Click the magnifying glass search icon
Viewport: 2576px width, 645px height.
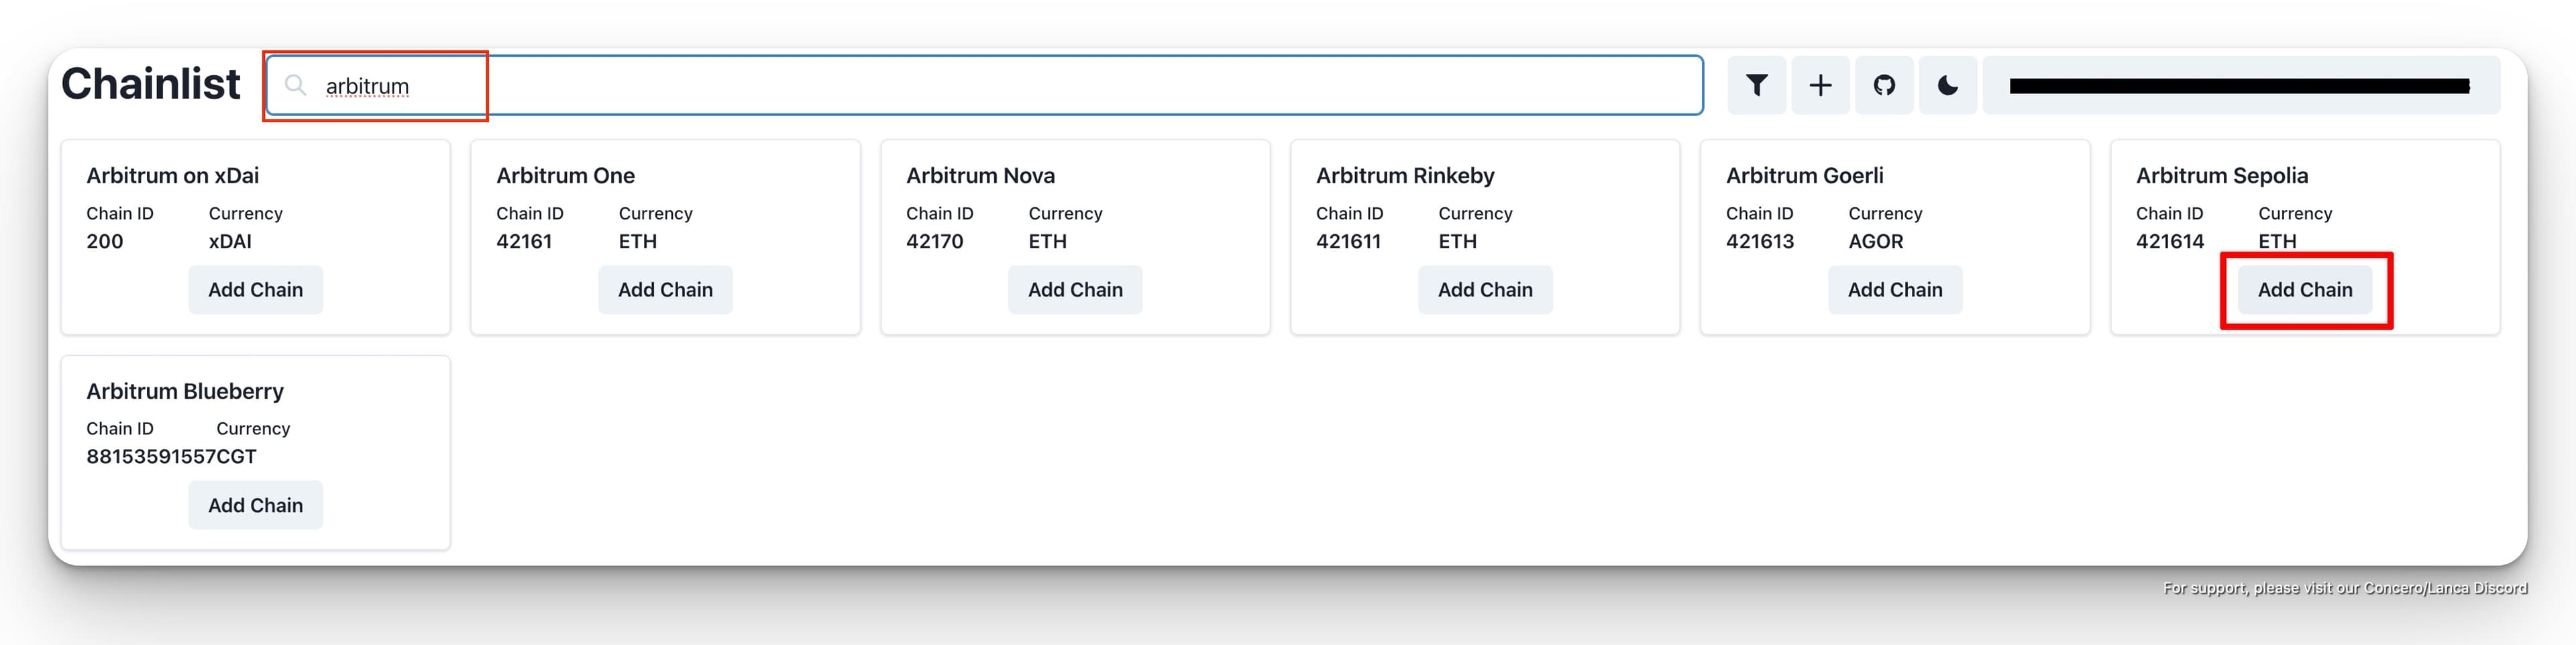[x=295, y=86]
